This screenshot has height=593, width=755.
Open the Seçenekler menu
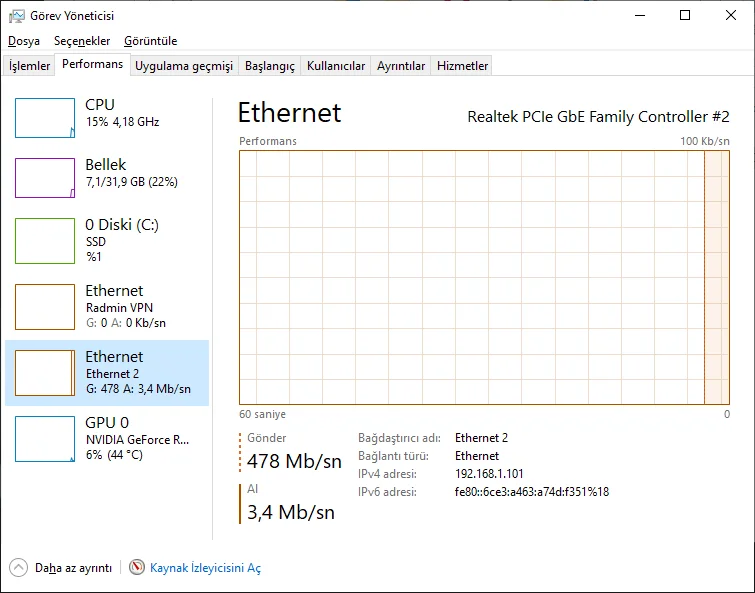(82, 41)
